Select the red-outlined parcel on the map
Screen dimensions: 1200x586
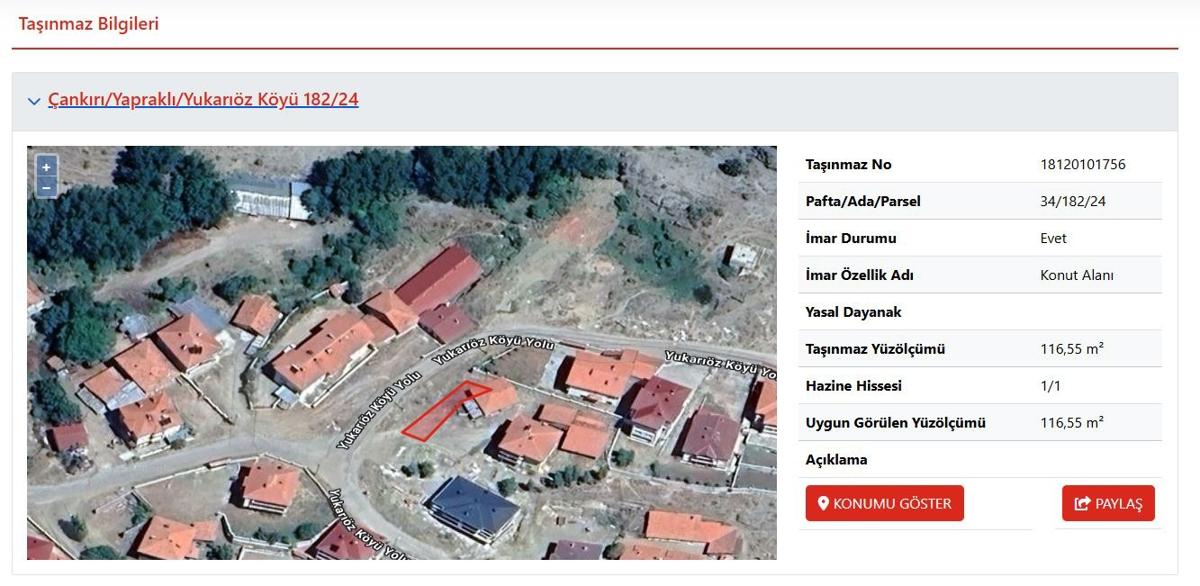tap(443, 412)
